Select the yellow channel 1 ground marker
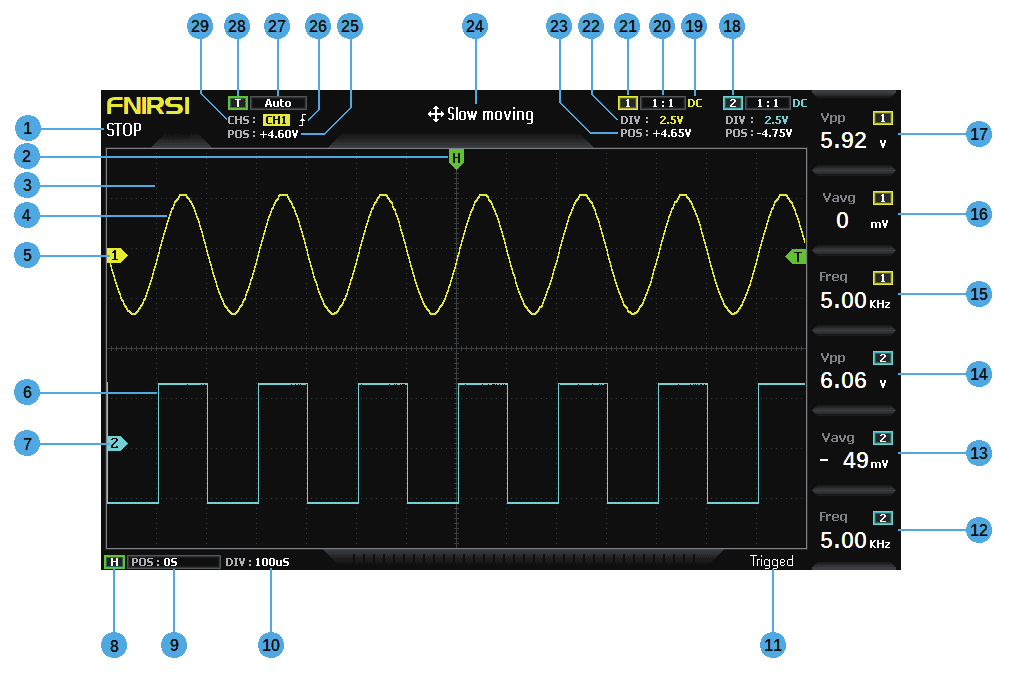Image resolution: width=1010 pixels, height=675 pixels. point(117,256)
